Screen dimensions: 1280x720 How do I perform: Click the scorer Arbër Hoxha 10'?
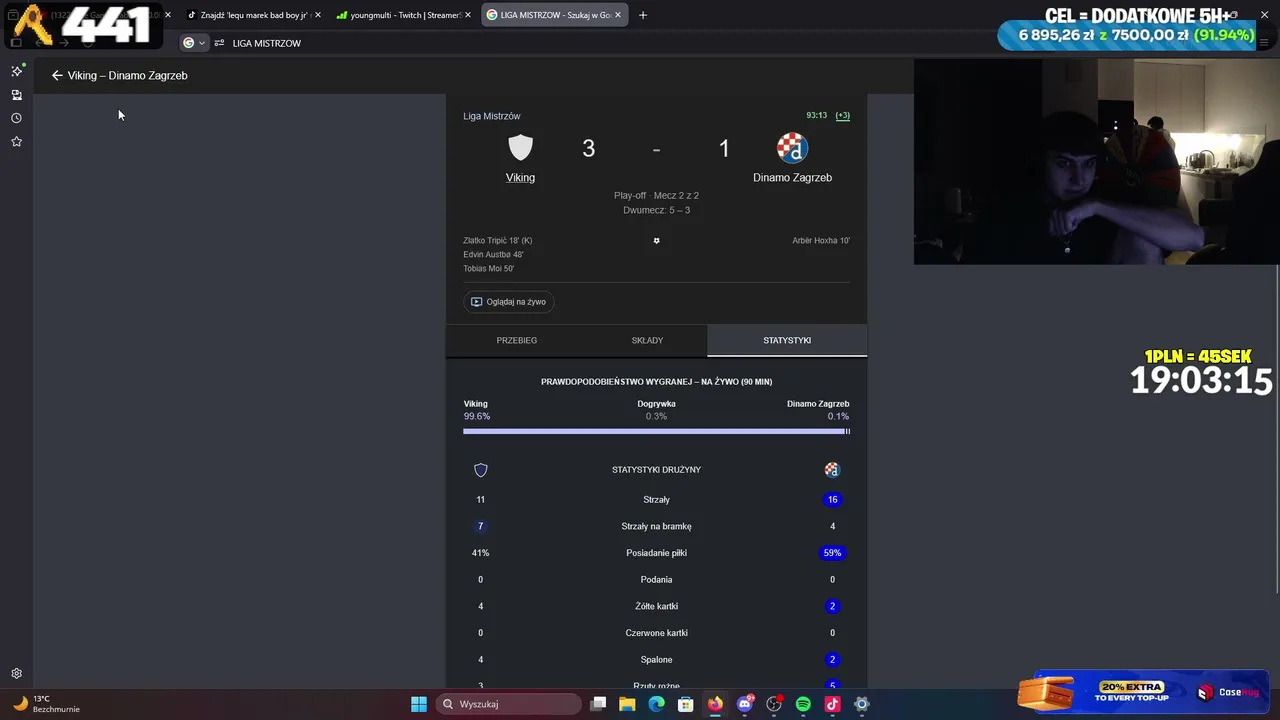(821, 241)
